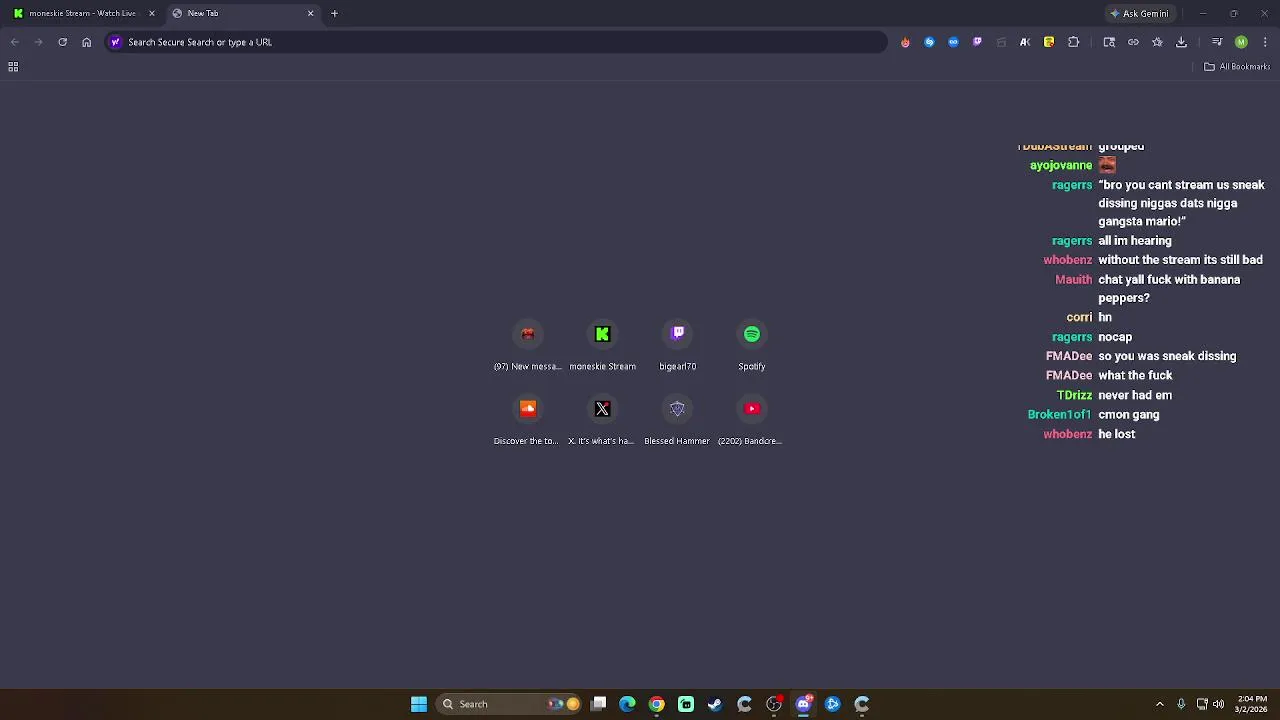Open the media controls music-note icon

(1217, 42)
